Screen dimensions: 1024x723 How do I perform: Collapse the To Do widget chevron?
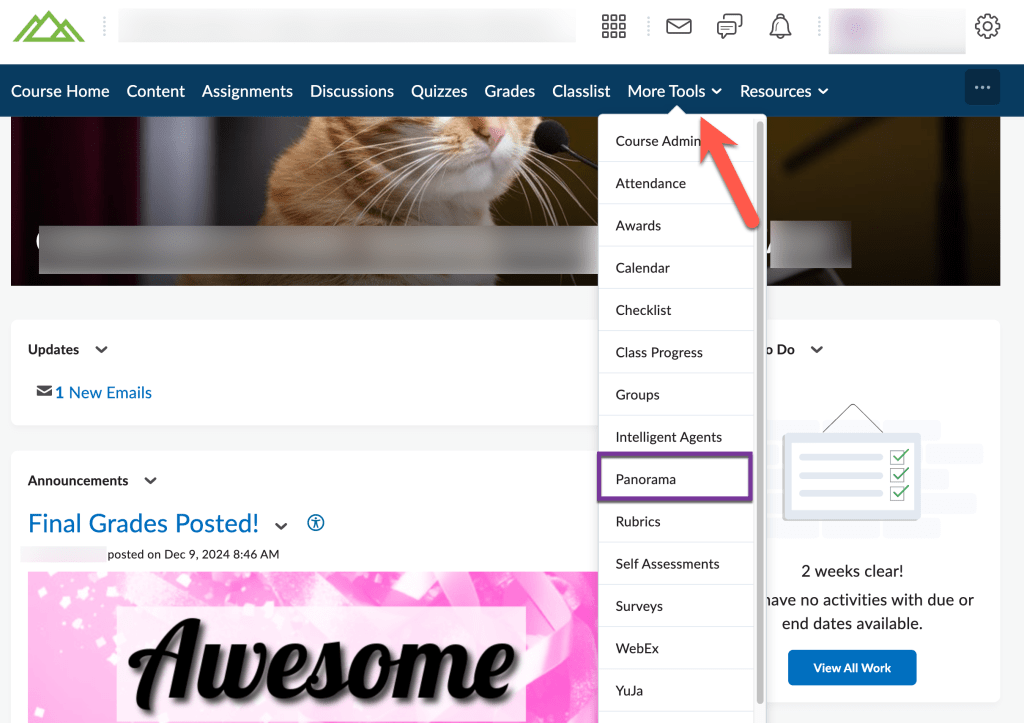817,350
